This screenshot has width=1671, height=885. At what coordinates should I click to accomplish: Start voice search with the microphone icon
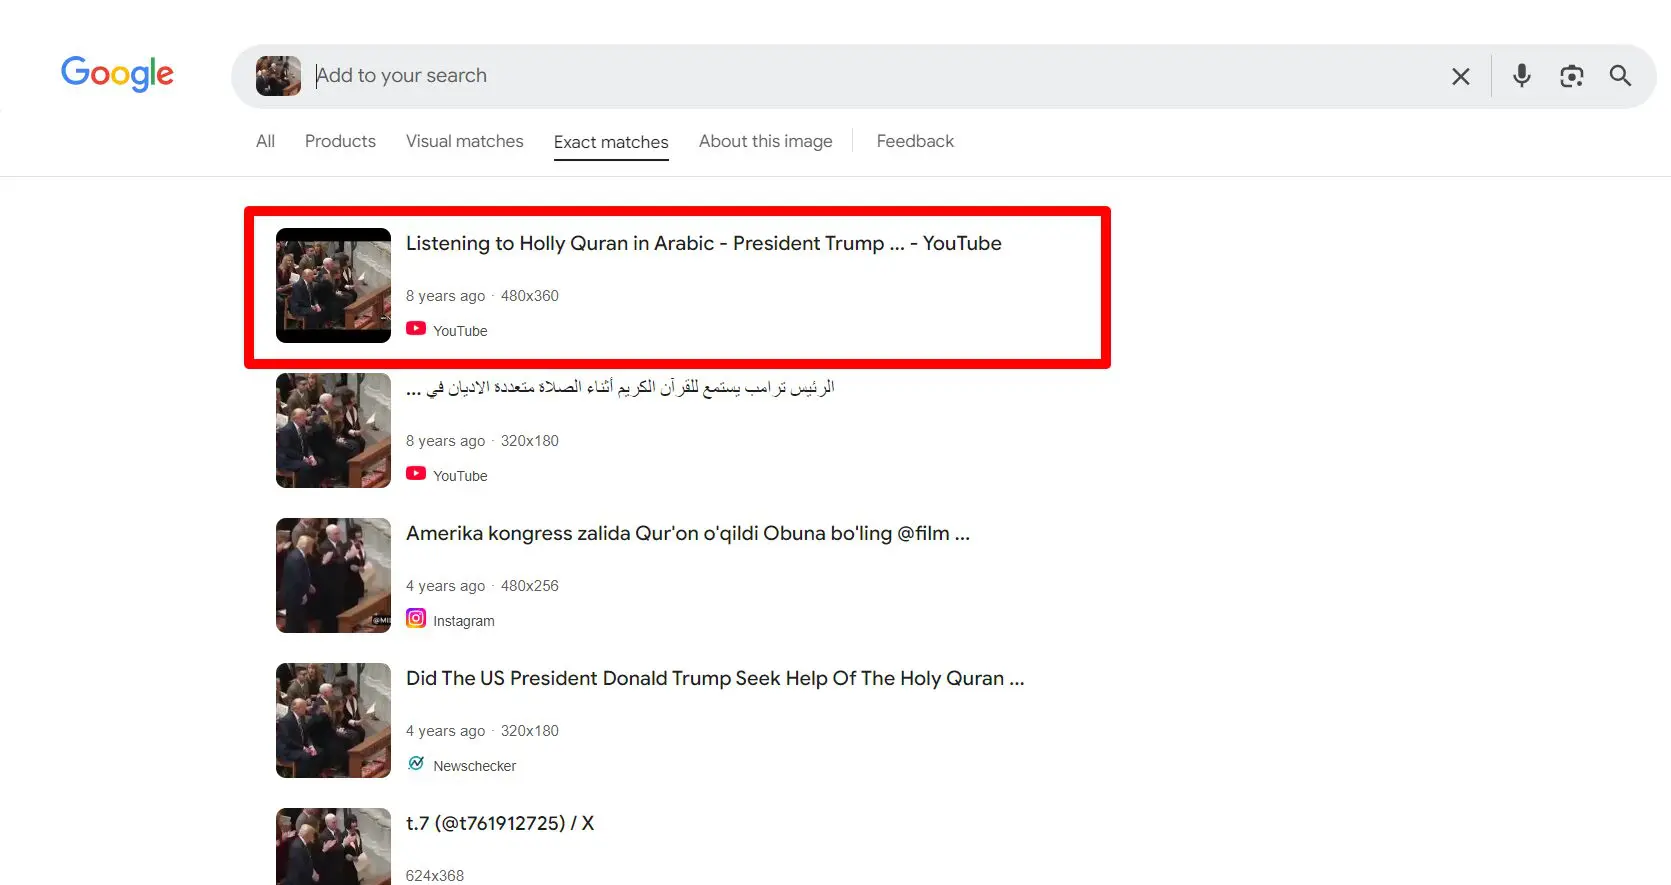point(1521,76)
